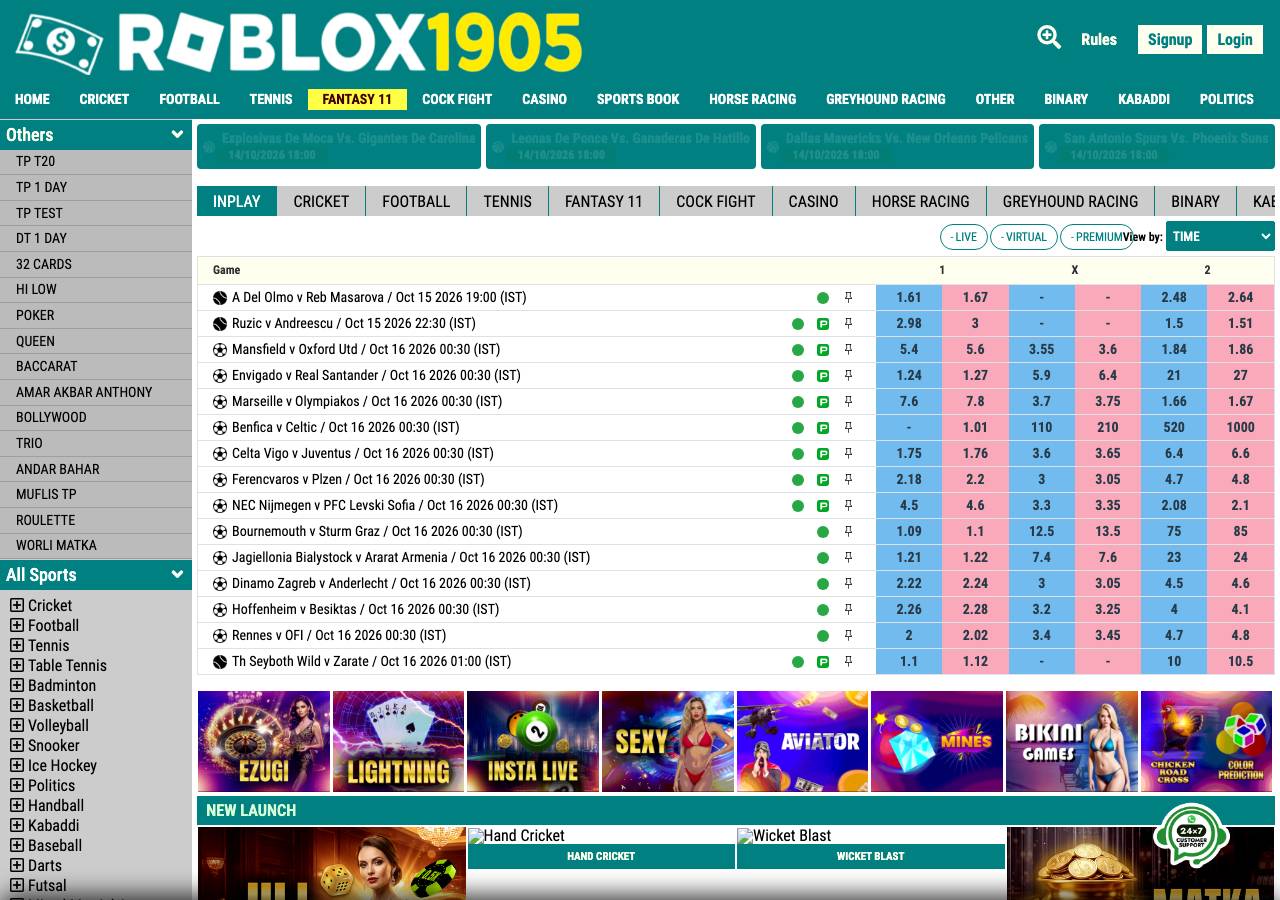
Task: Click the green live dot for Bournemouth v Sturm Graz
Action: point(823,532)
